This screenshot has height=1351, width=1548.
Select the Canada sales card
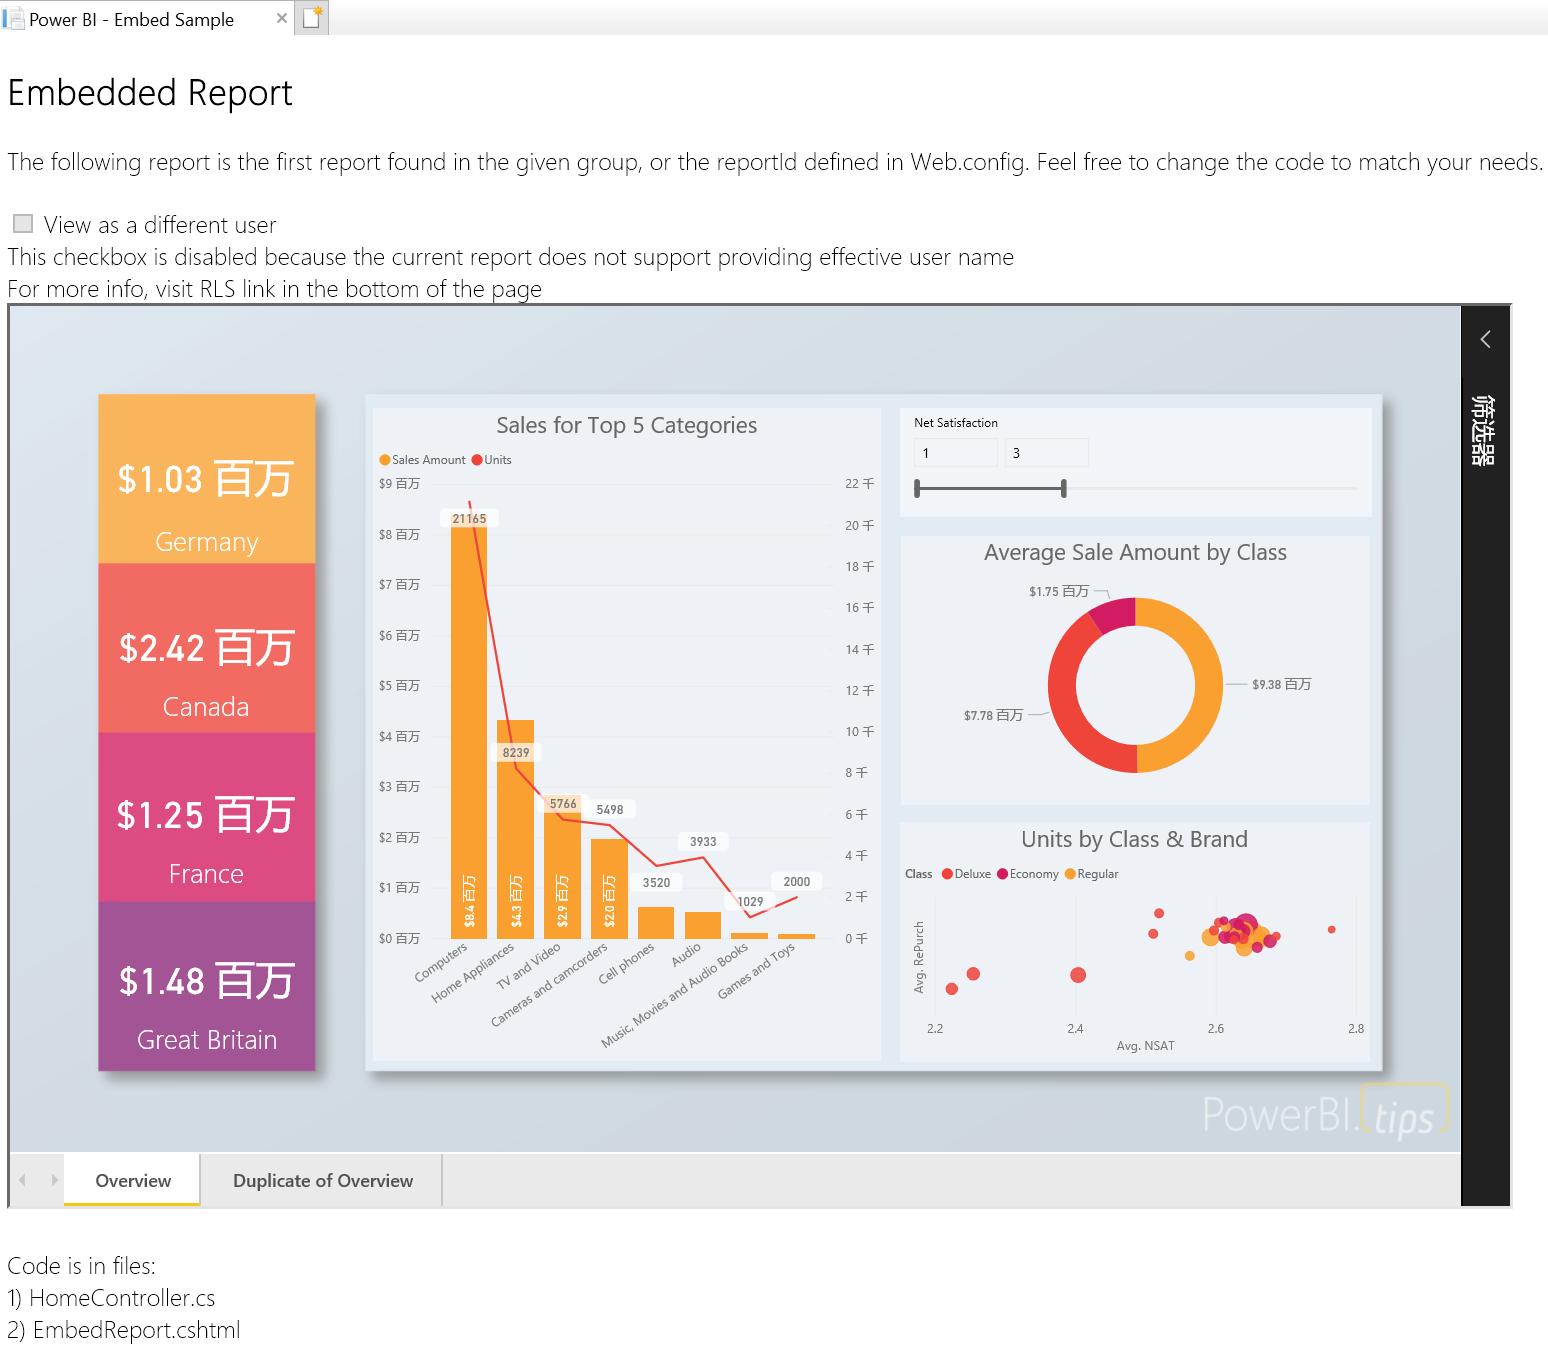click(207, 648)
